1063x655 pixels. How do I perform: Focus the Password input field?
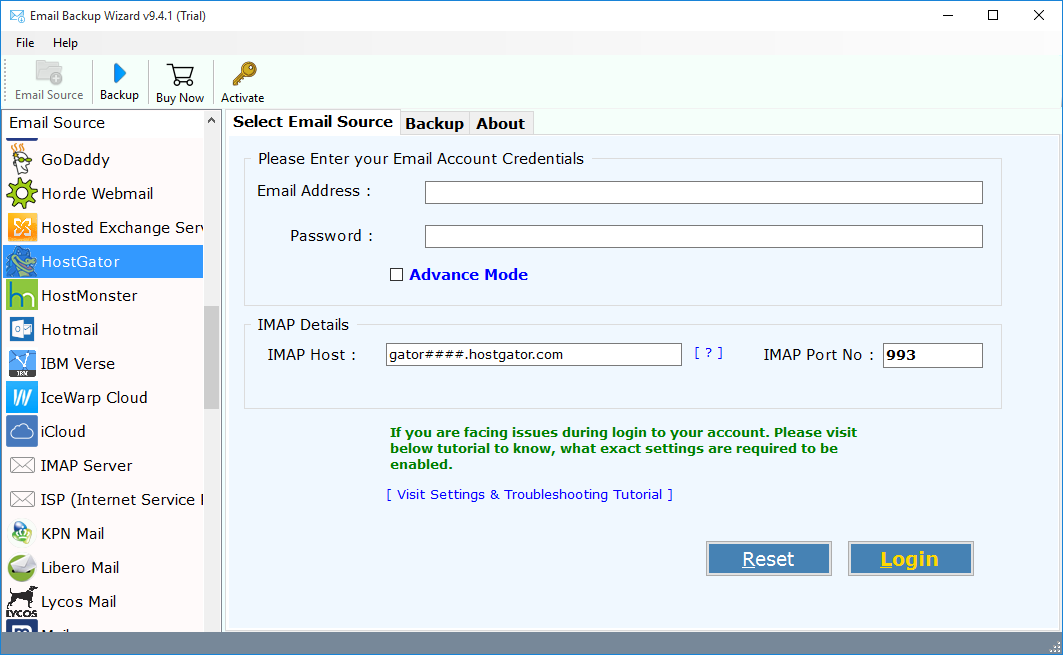pos(704,237)
